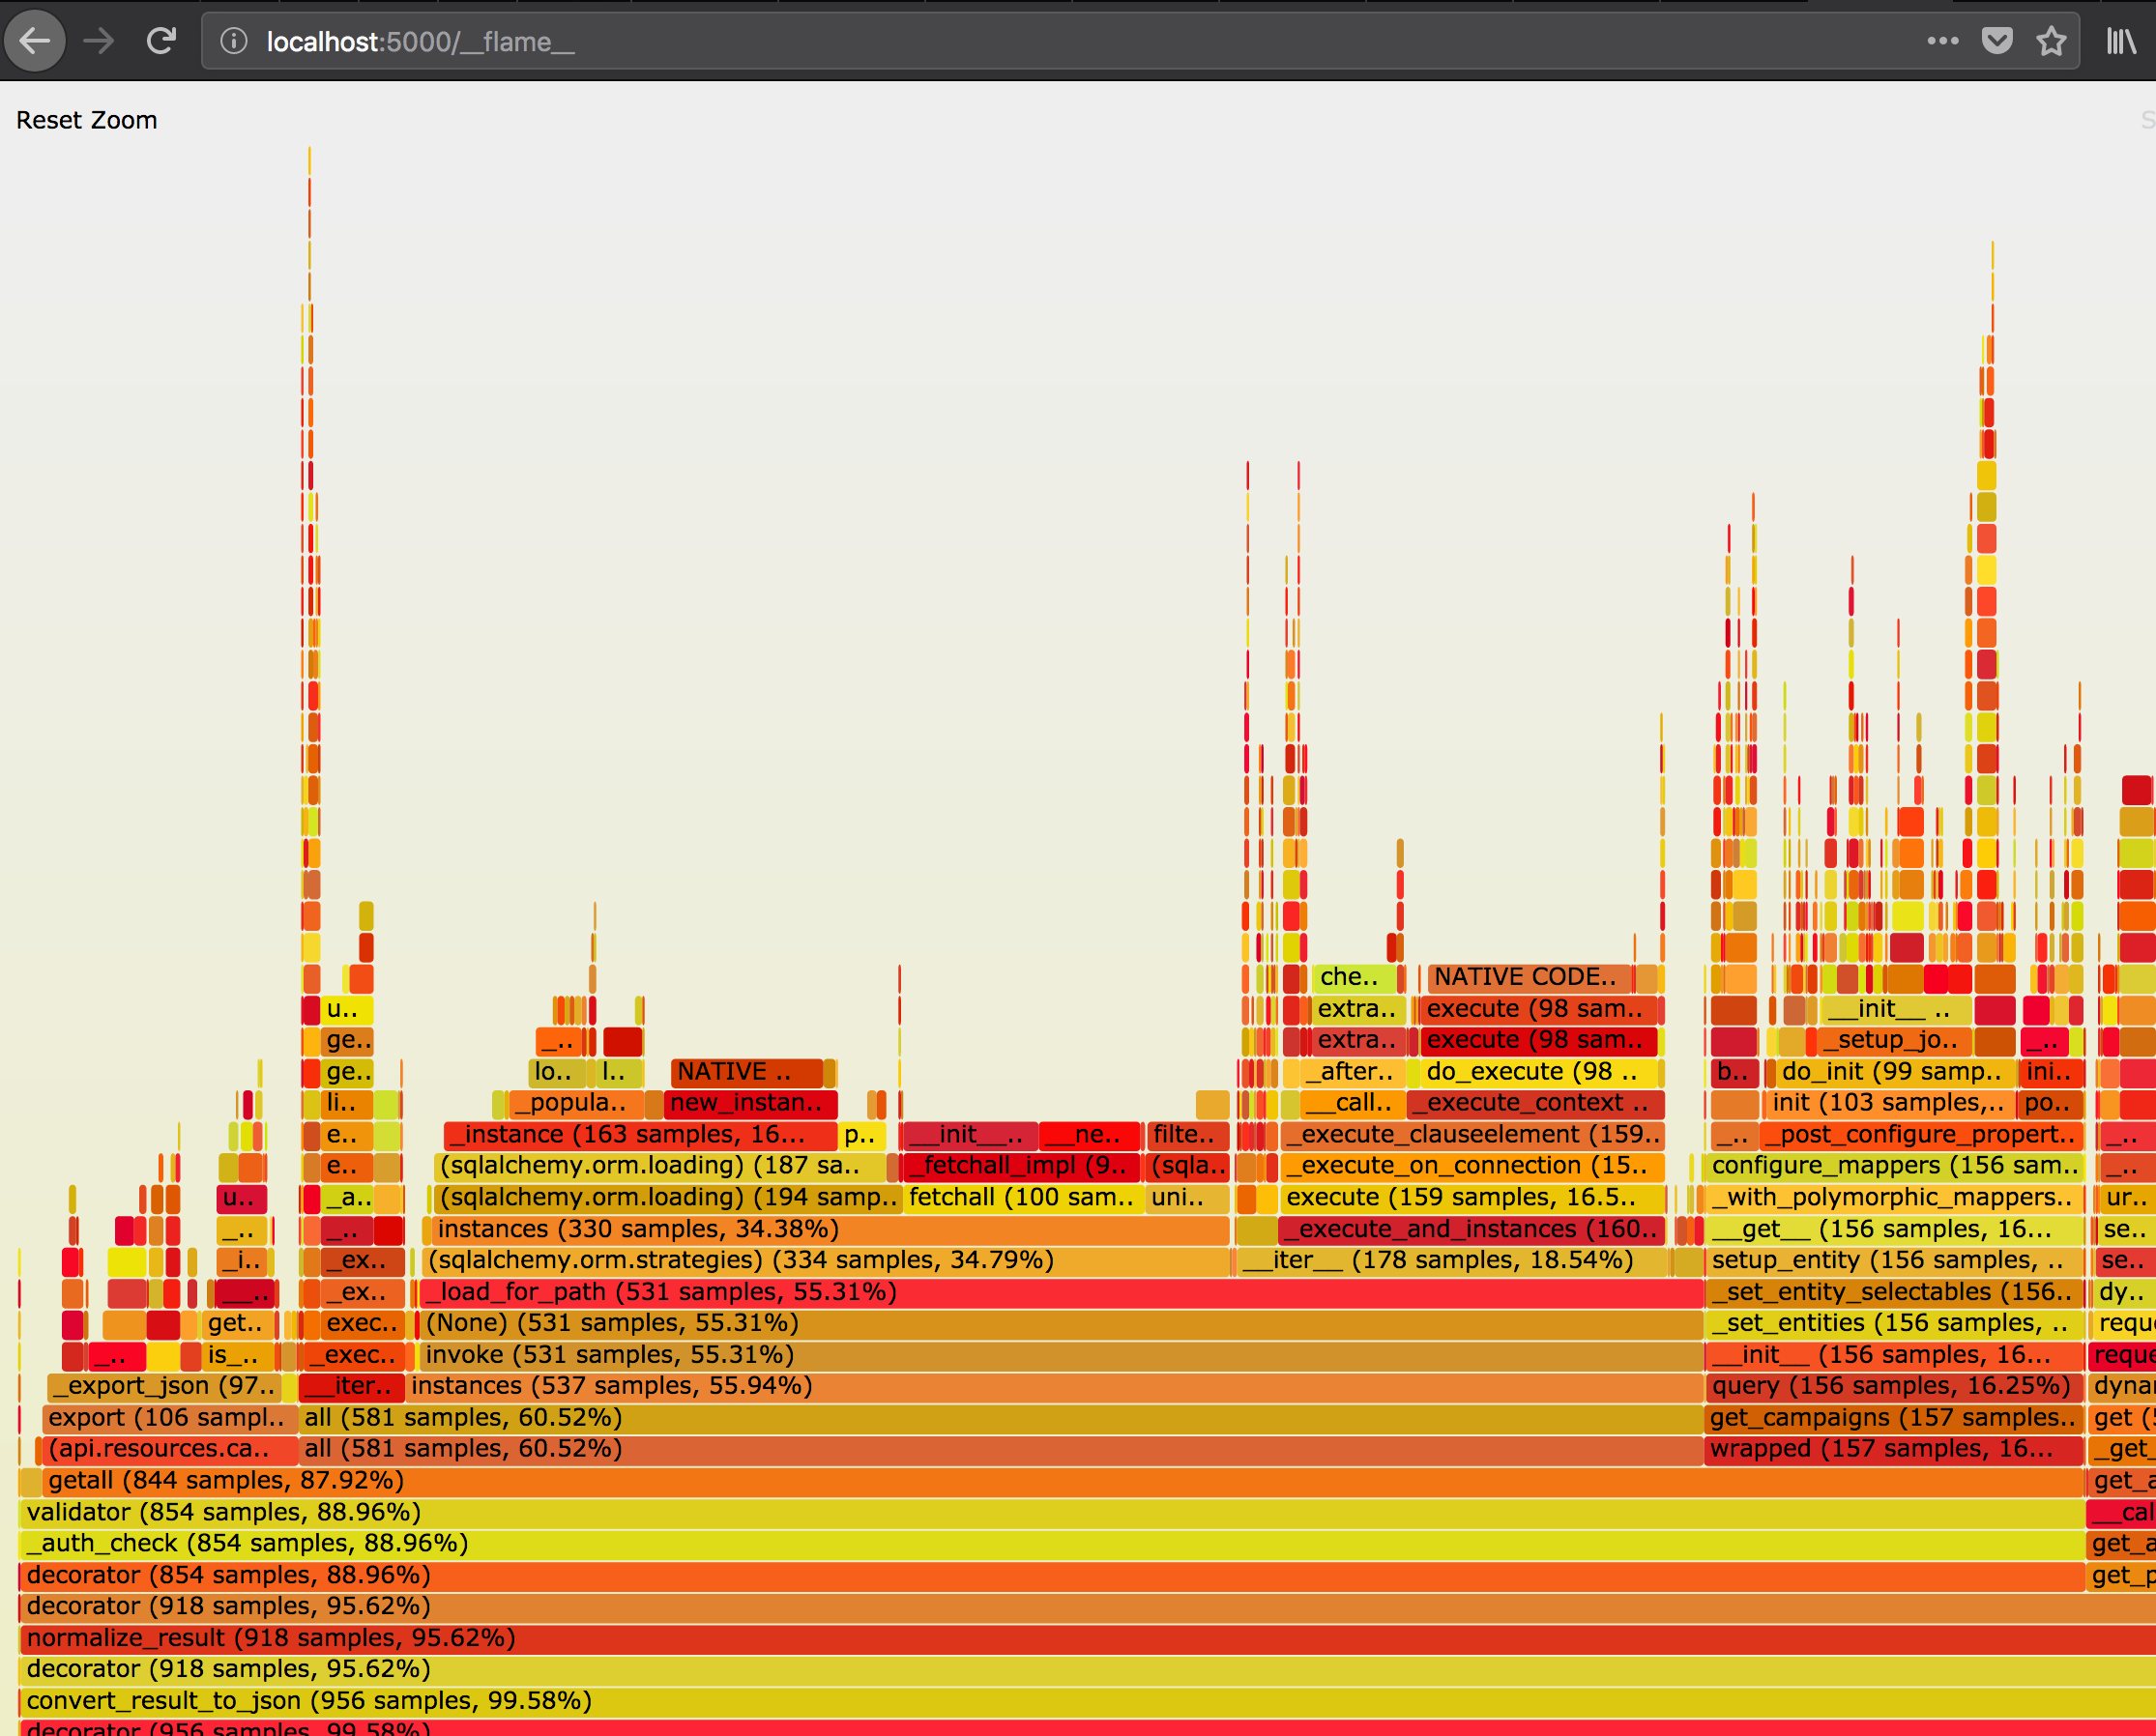Click the NATIVE CODE frame above execute

[x=1530, y=977]
